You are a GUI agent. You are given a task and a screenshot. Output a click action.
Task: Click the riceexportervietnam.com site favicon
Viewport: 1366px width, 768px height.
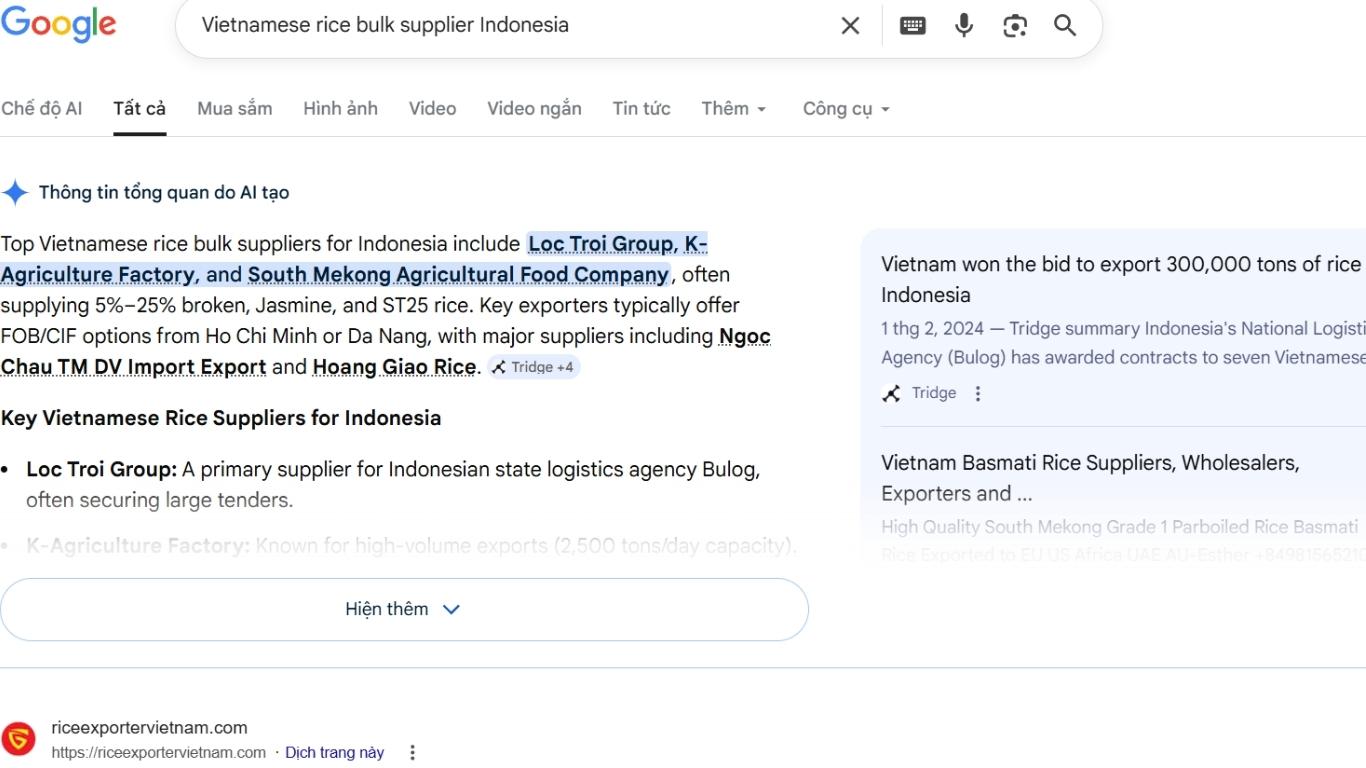[x=18, y=740]
